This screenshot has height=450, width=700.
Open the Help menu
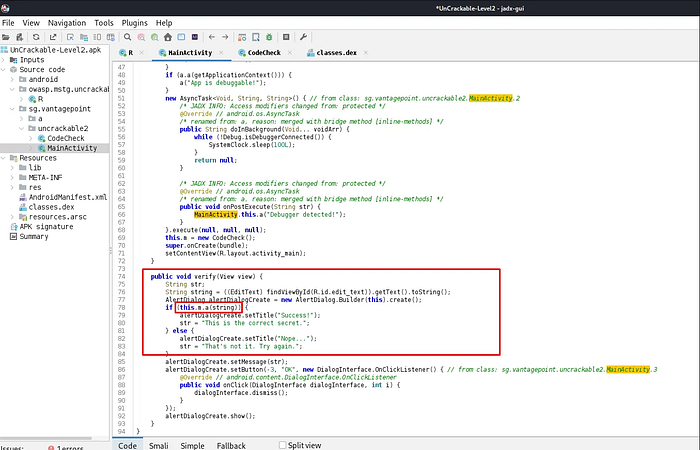point(164,23)
